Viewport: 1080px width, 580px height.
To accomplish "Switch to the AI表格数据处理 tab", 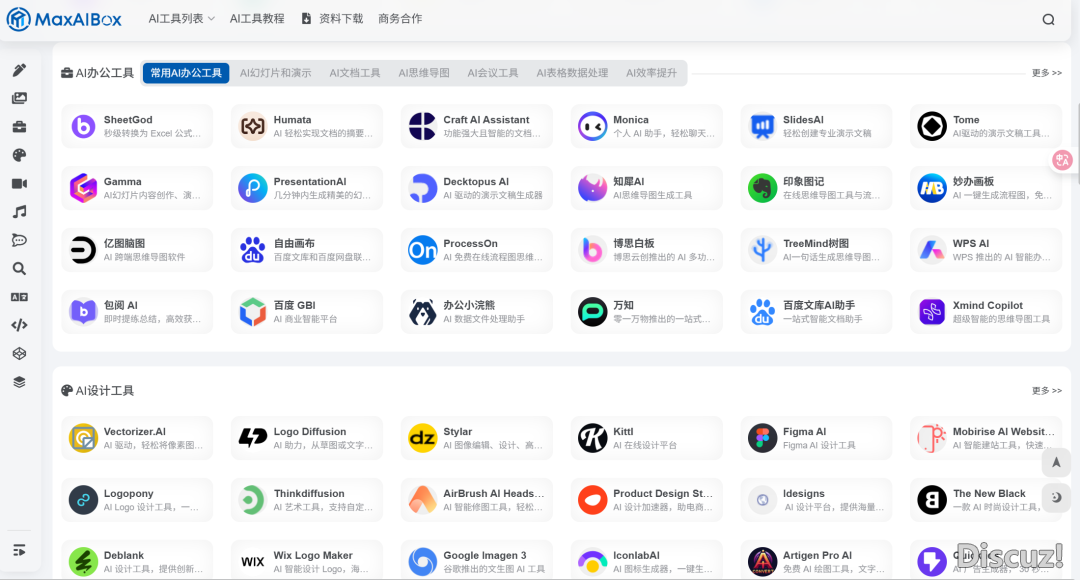I will click(x=572, y=73).
